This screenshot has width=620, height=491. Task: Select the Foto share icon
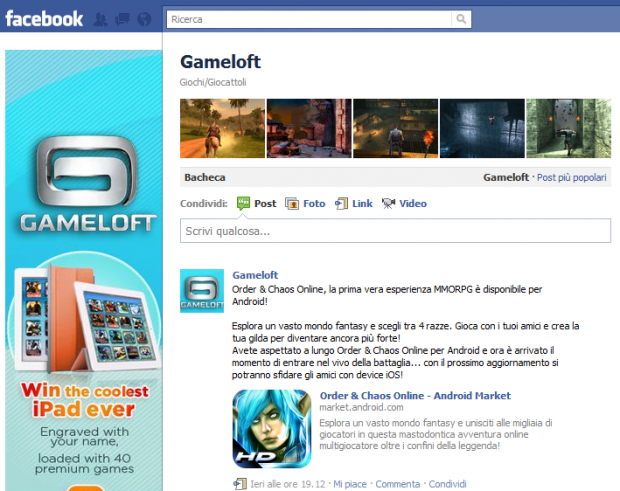[x=292, y=204]
